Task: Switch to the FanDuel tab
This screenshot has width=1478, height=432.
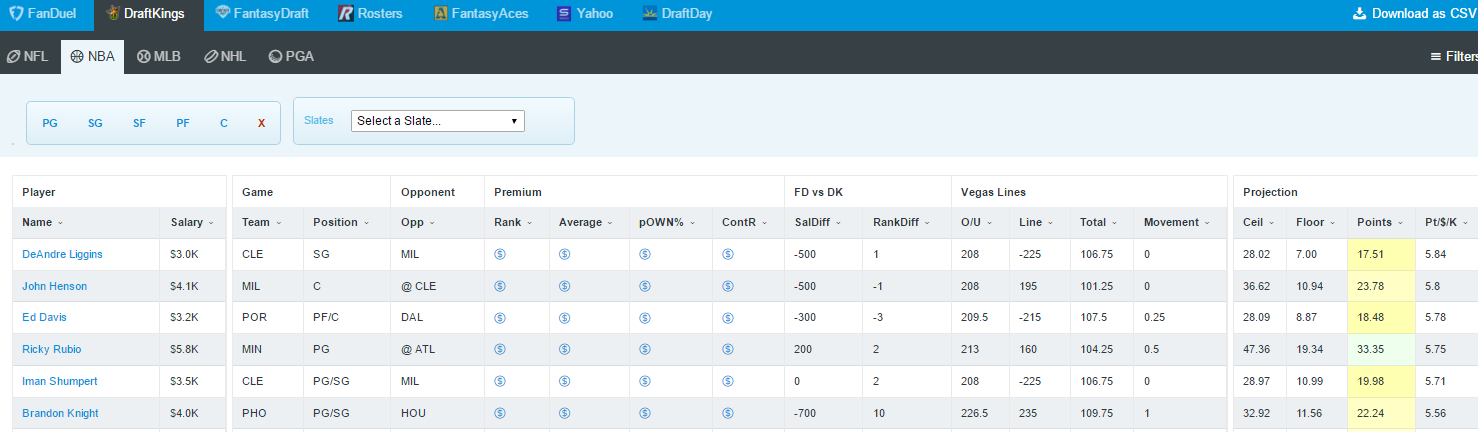Action: pyautogui.click(x=43, y=14)
